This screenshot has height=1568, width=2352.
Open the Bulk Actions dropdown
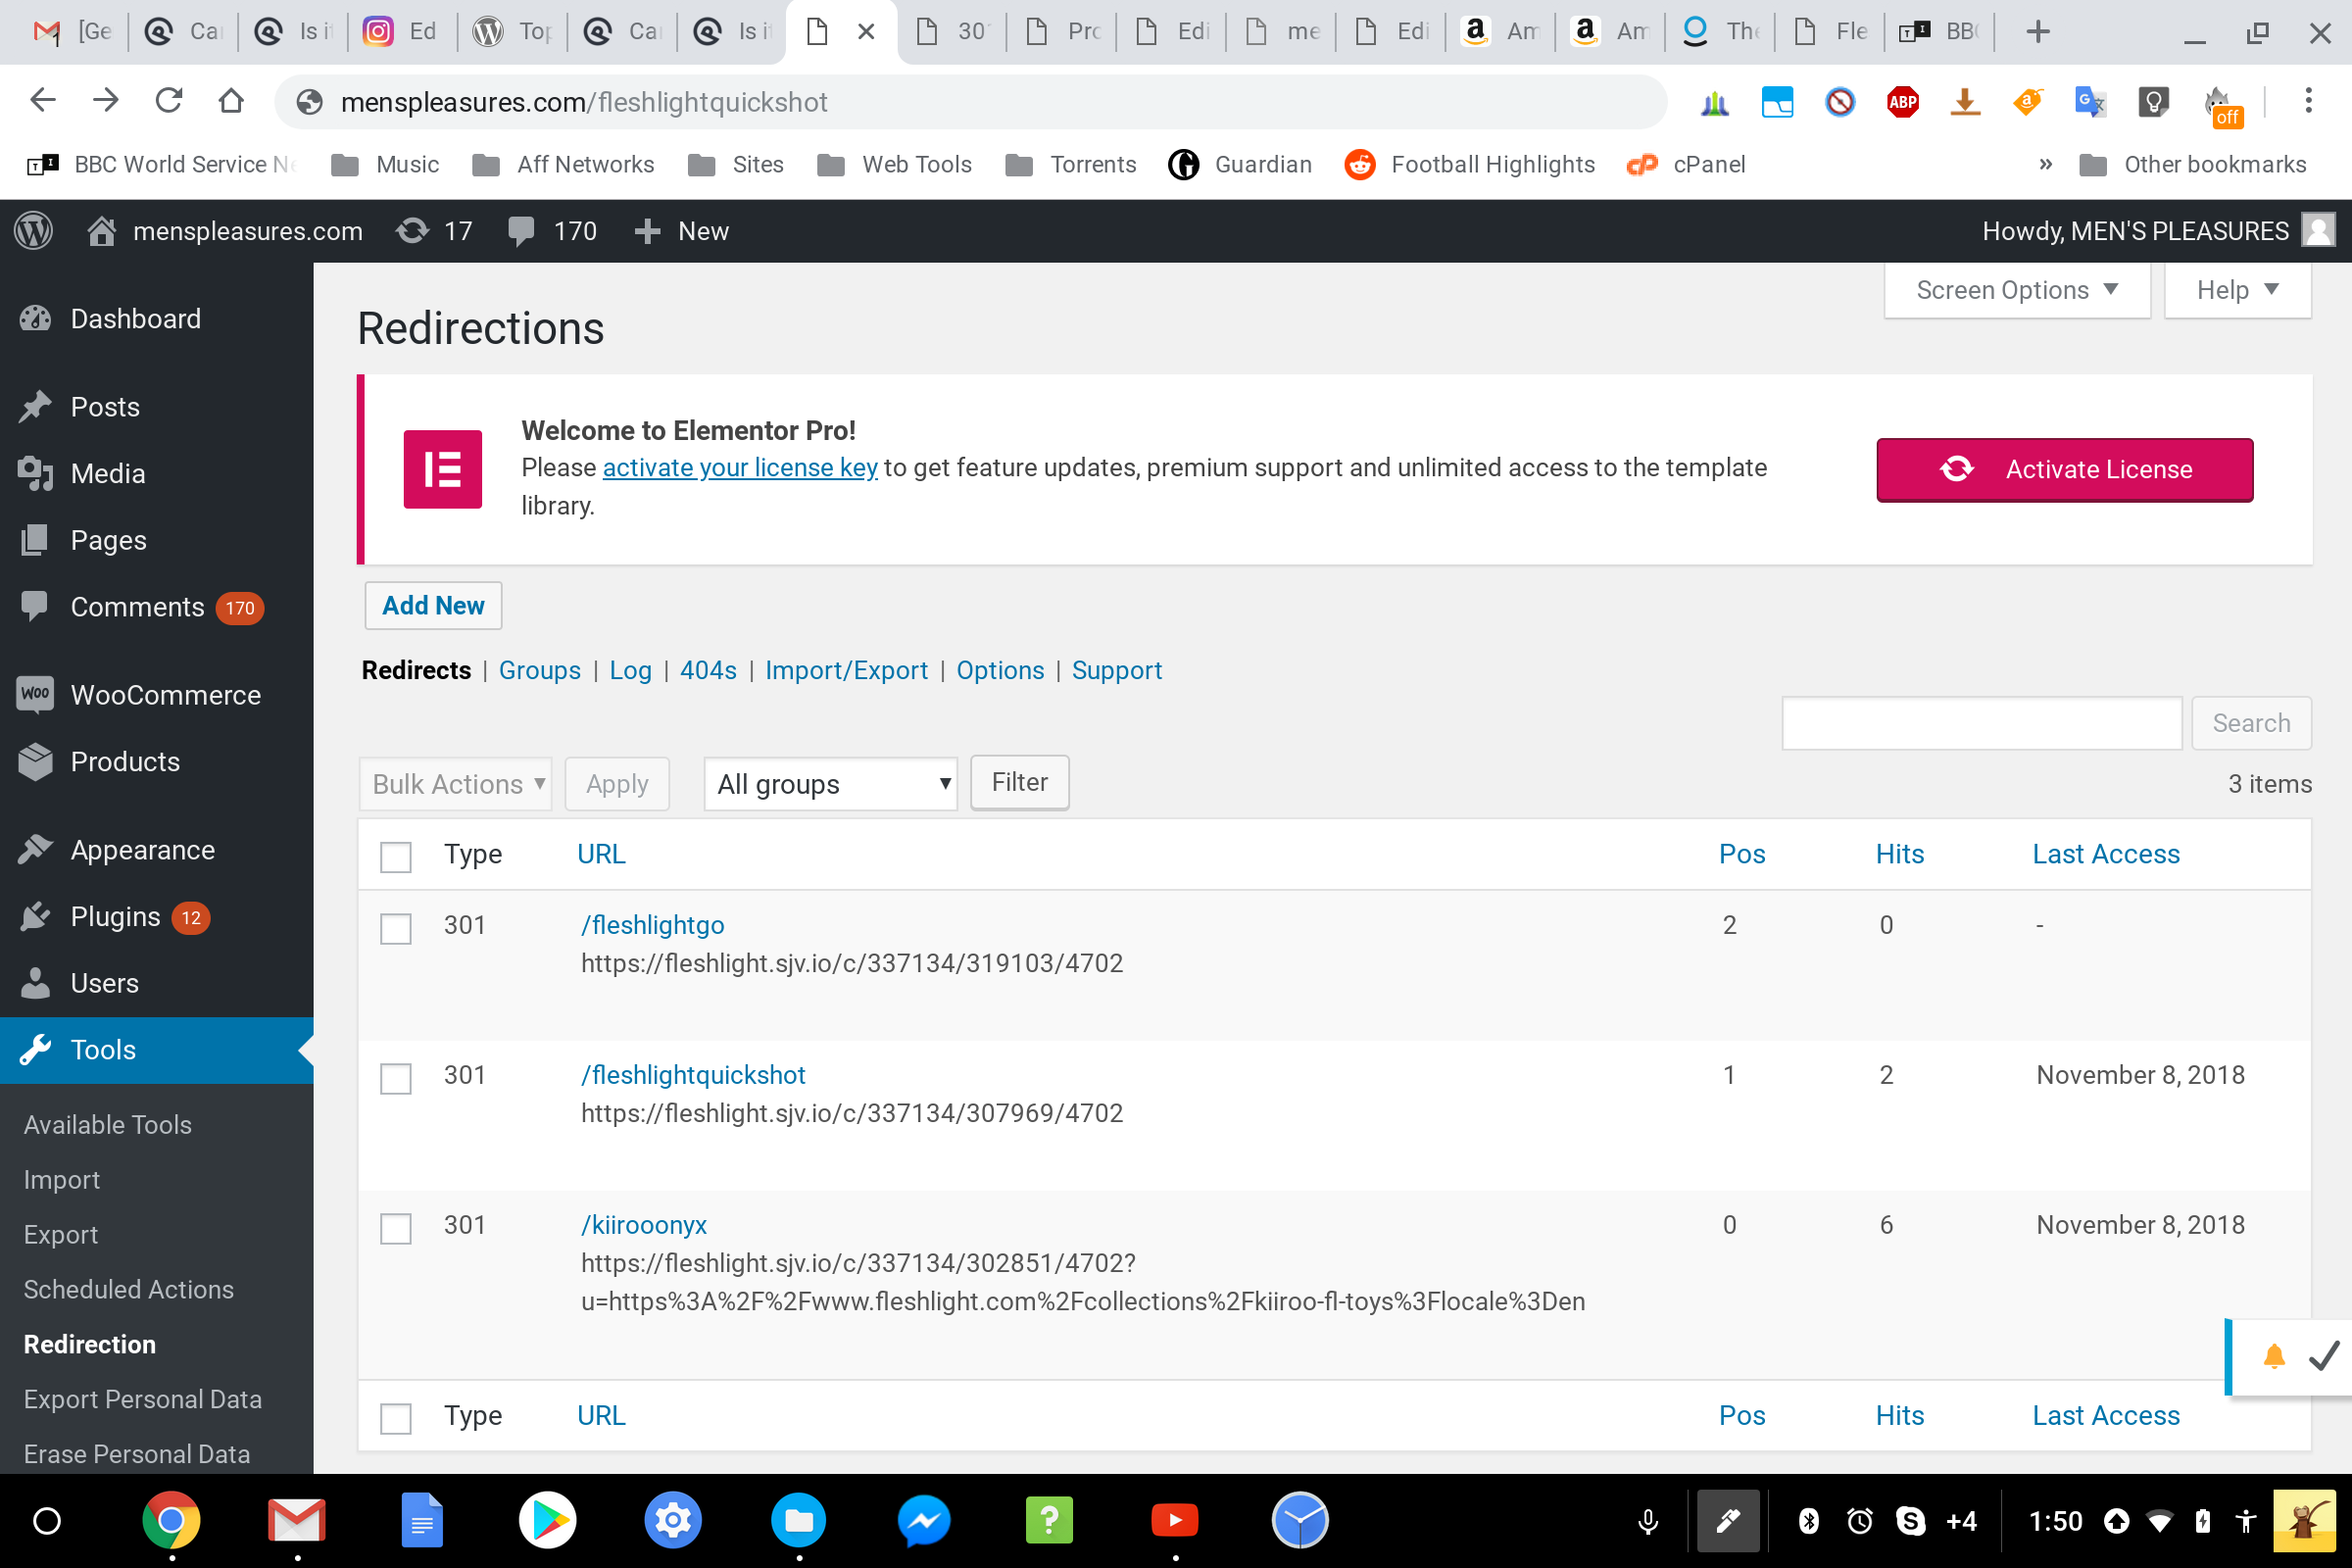455,784
